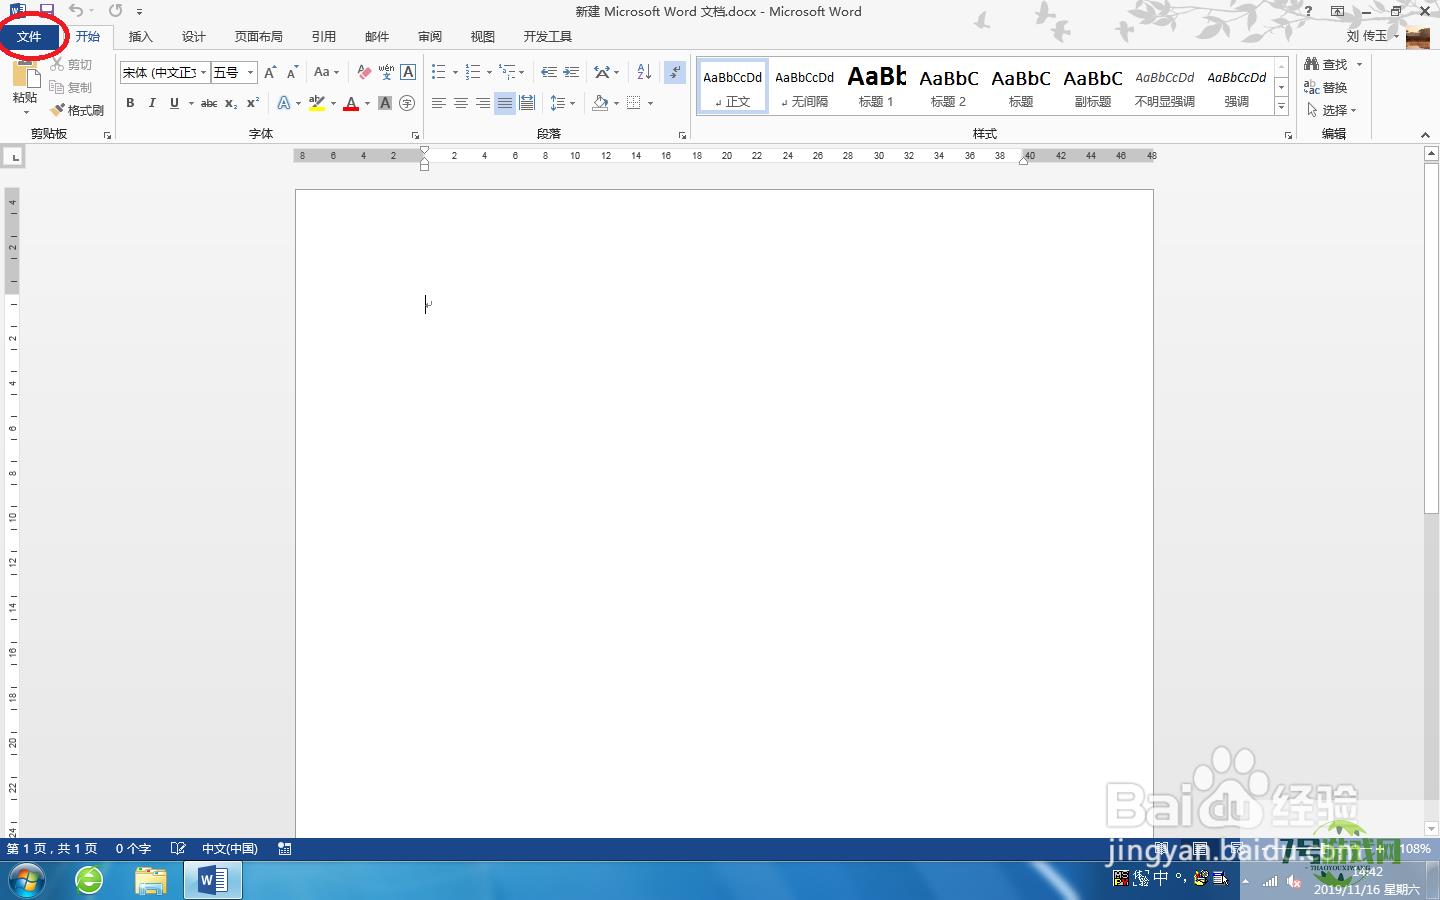The image size is (1440, 900).
Task: Open the 选择 (Select) dropdown
Action: [x=1331, y=110]
